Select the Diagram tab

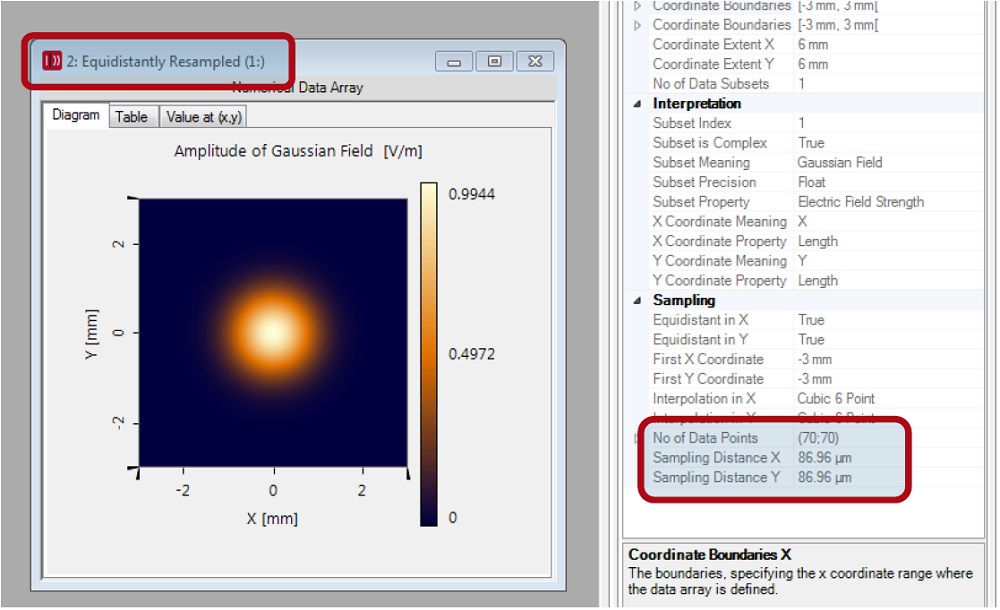coord(76,115)
